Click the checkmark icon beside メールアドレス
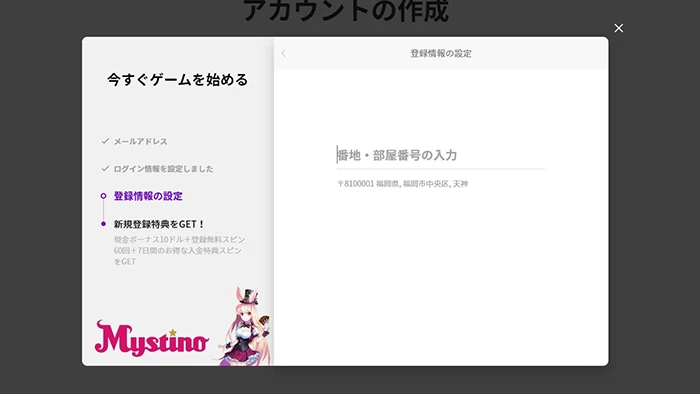 tap(105, 141)
